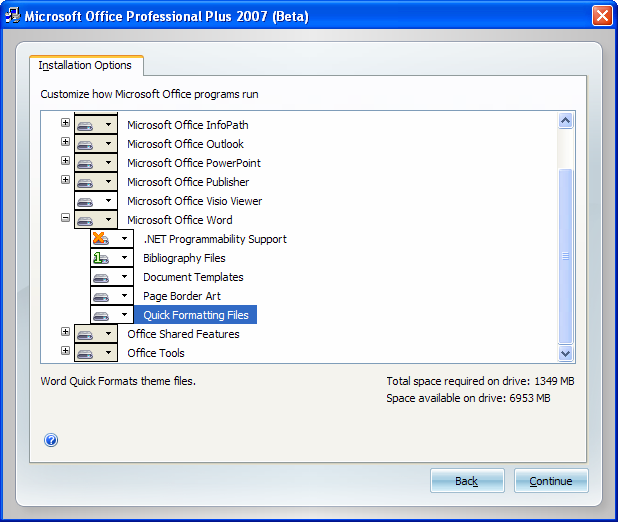Click the Continue button

[x=551, y=481]
